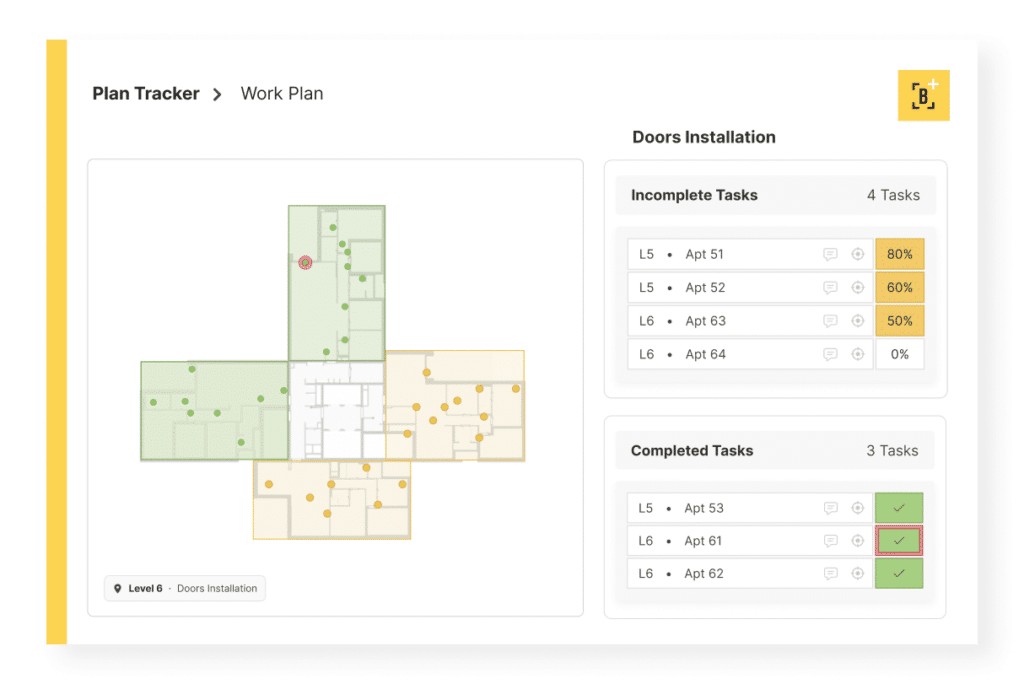
Task: Open the comment icon for Apt 51
Action: tap(831, 254)
